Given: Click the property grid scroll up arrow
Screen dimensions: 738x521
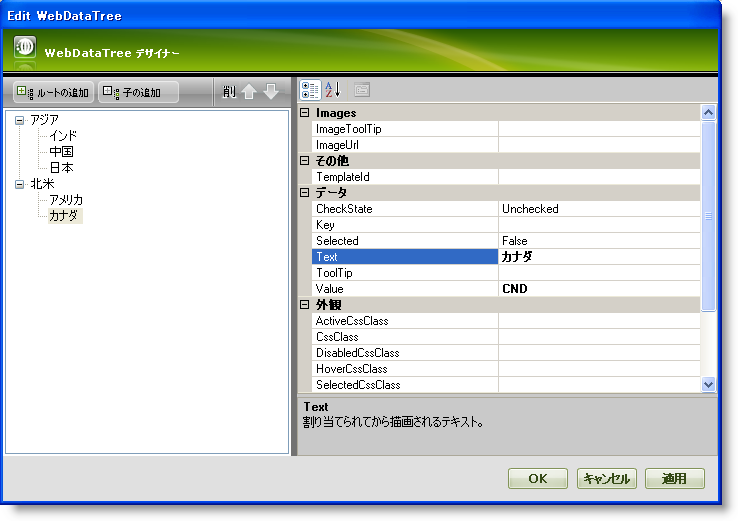Looking at the screenshot, I should 708,112.
